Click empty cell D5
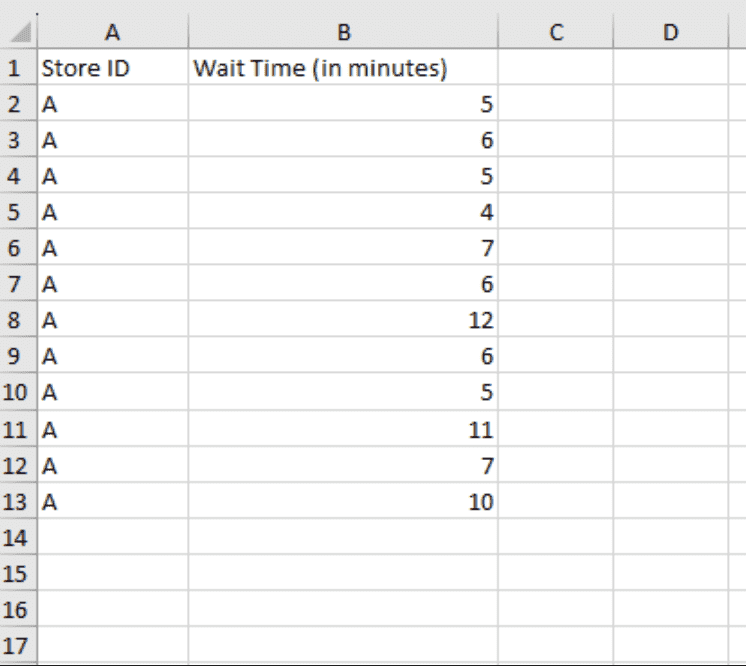The image size is (746, 666). pyautogui.click(x=670, y=213)
